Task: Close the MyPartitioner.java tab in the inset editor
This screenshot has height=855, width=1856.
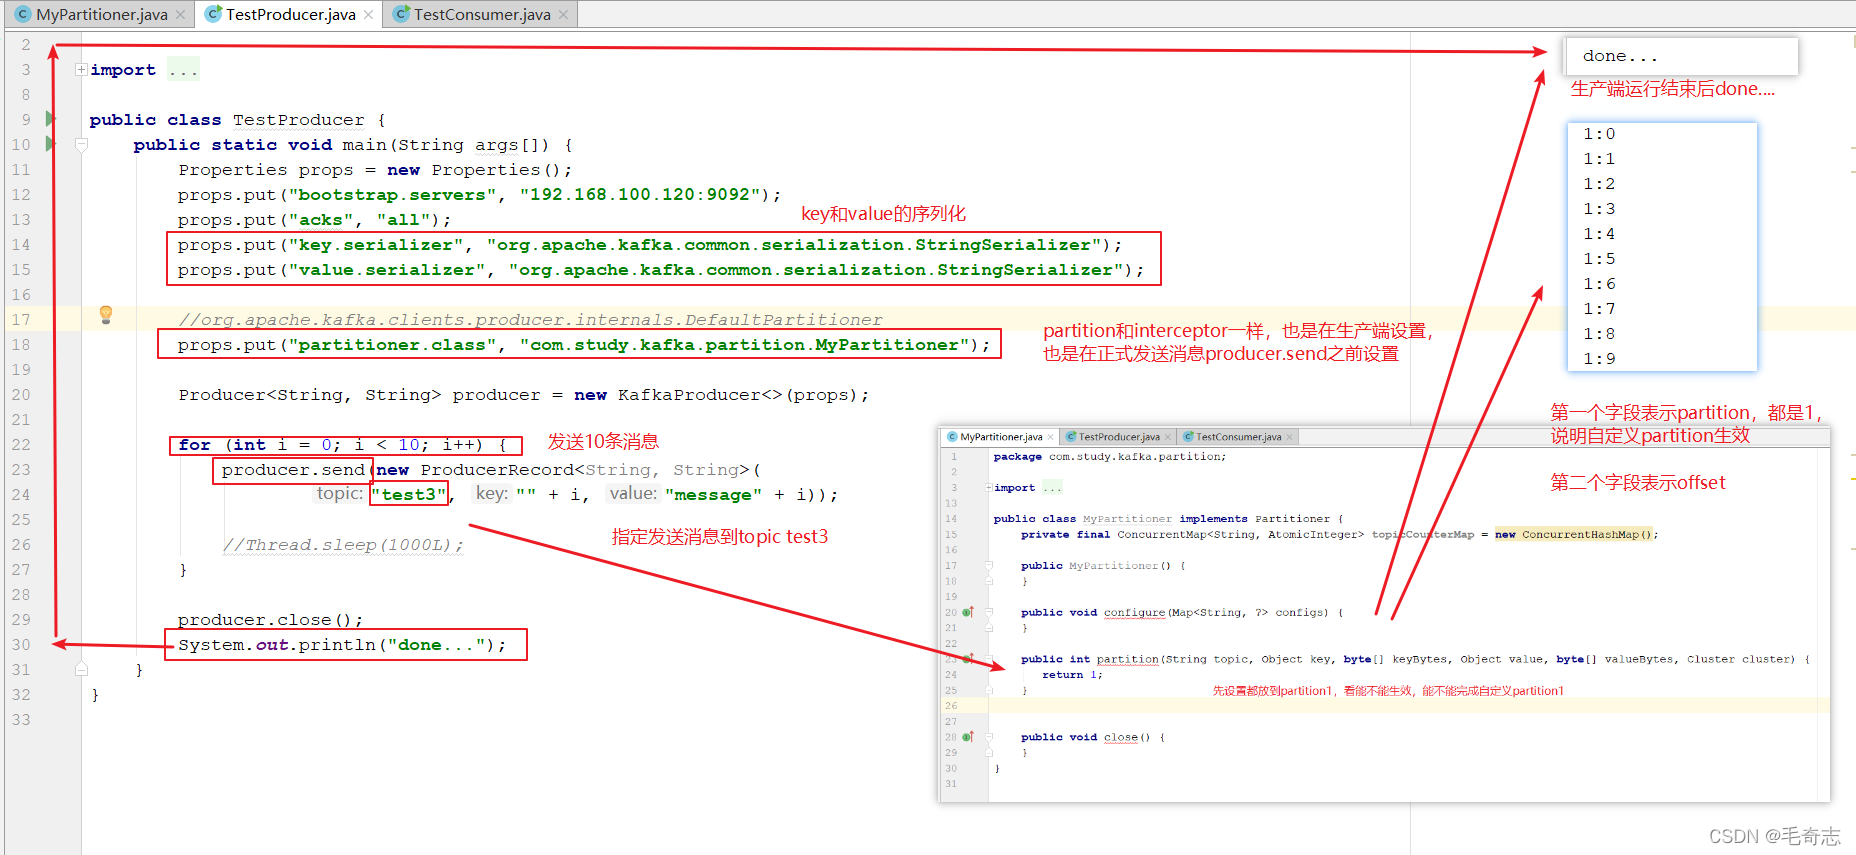Action: click(x=1050, y=437)
